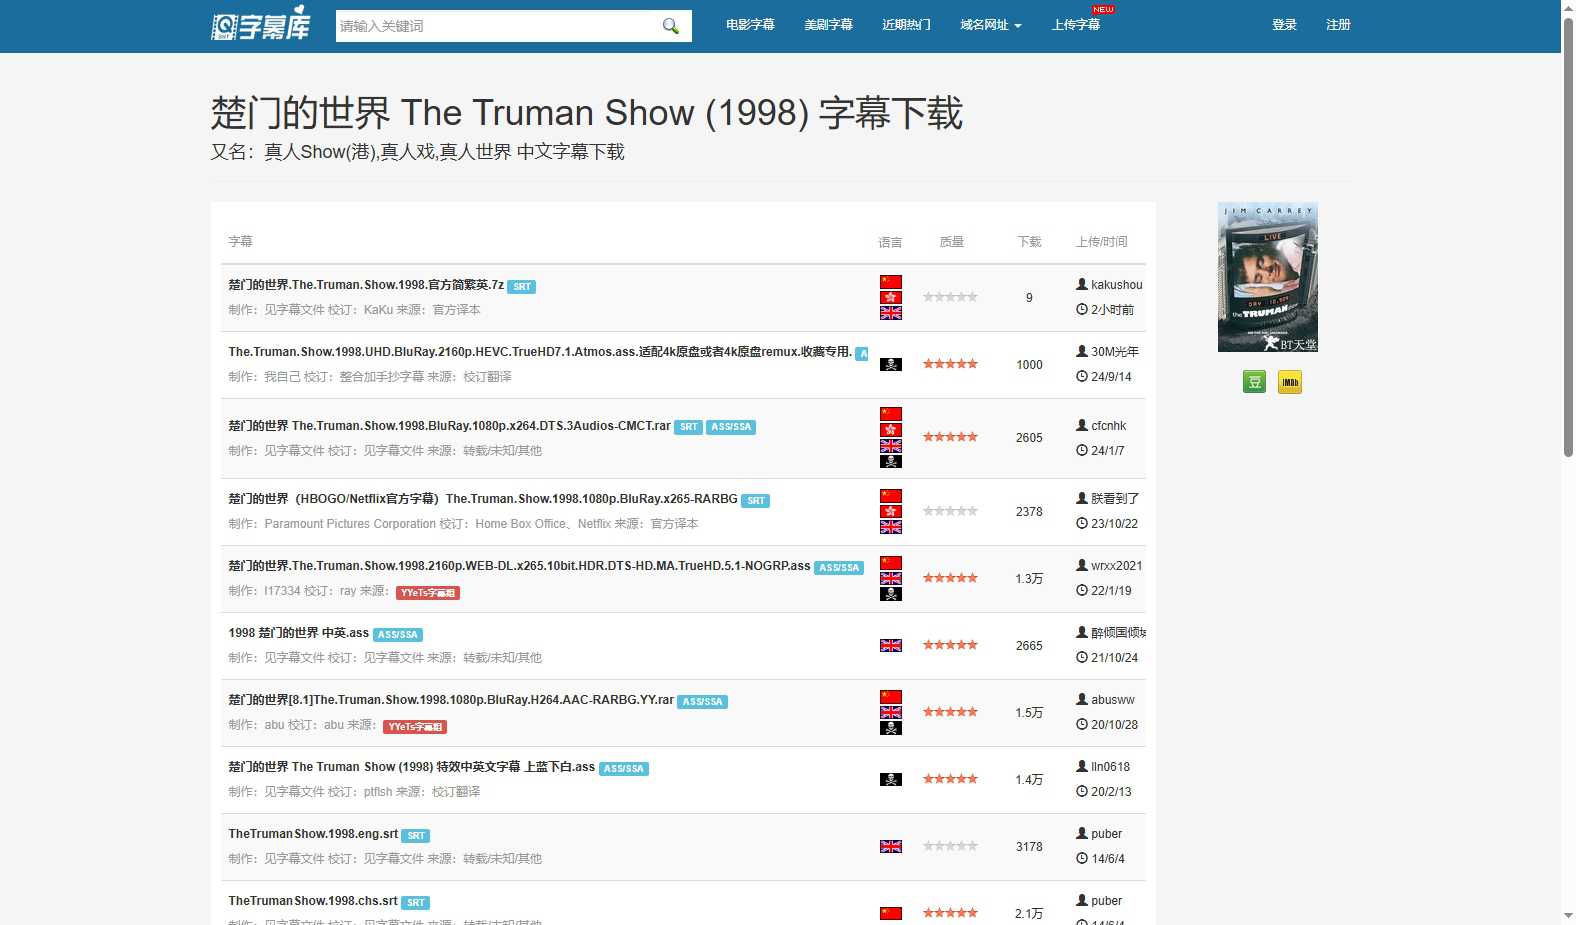Expand the 域名网址 dropdown
The width and height of the screenshot is (1576, 925).
tap(990, 25)
